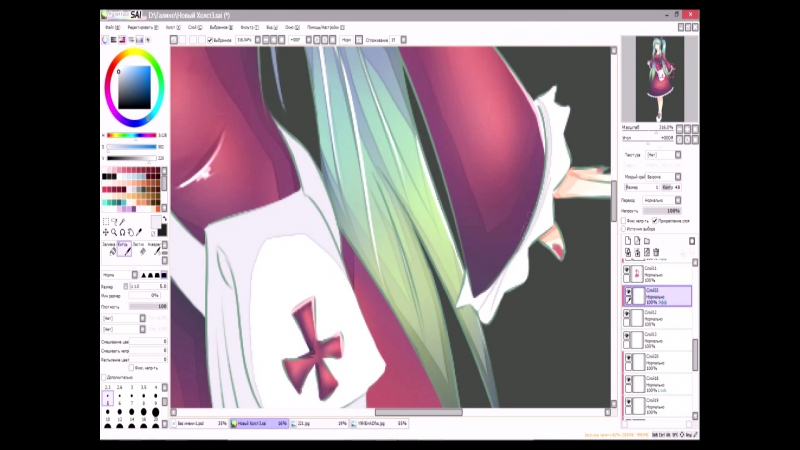The height and width of the screenshot is (450, 800).
Task: Hide layer Слой12 via eye icon
Action: (627, 314)
